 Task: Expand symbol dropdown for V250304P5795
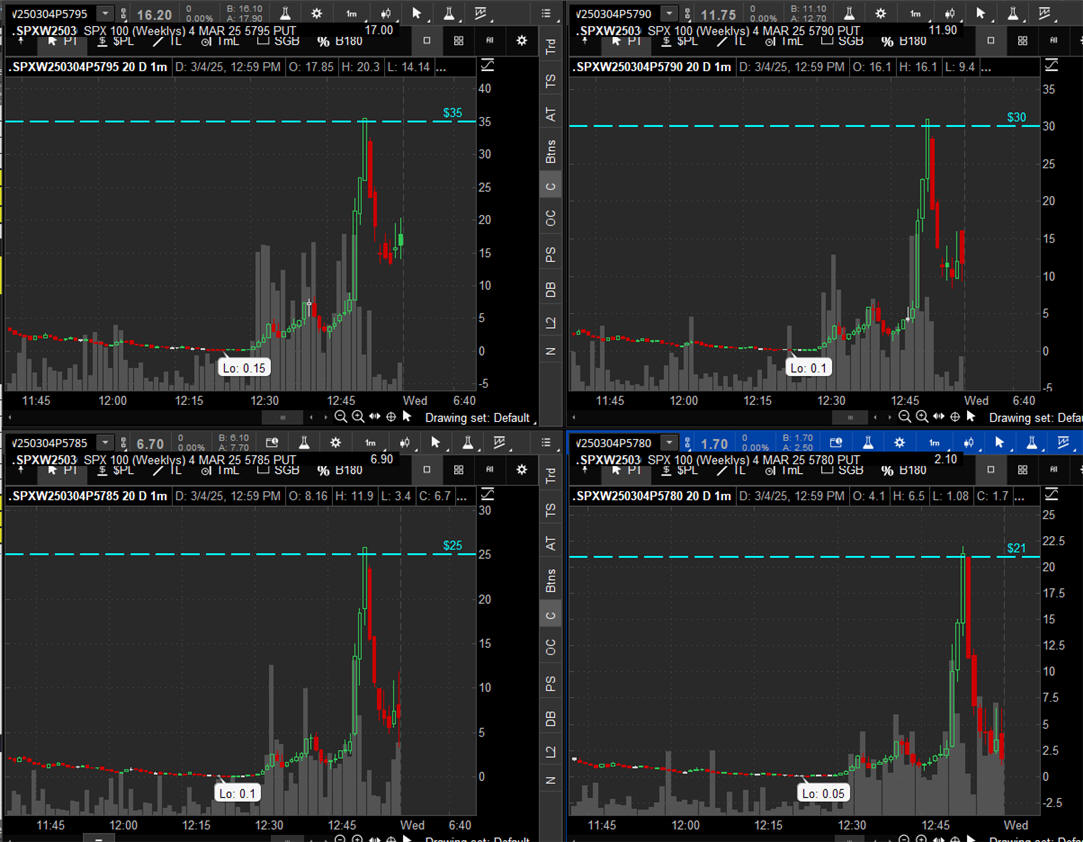104,14
